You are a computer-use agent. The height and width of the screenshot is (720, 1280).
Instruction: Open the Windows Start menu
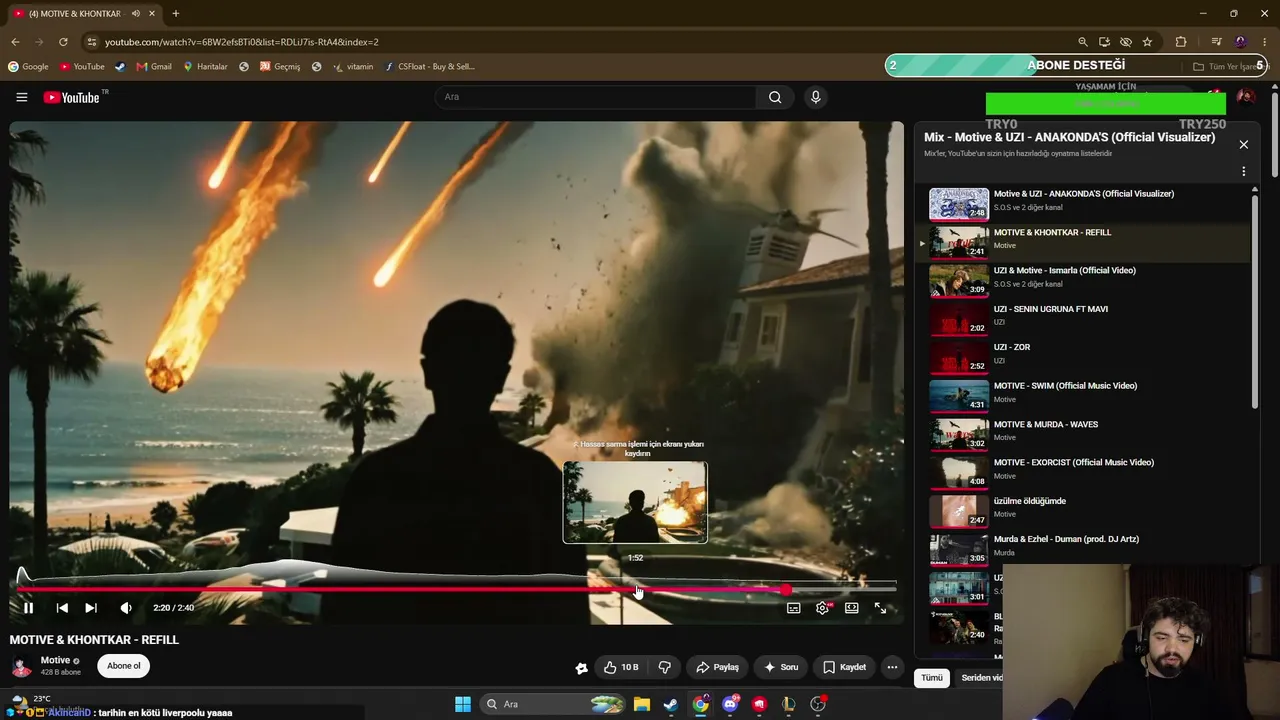pos(463,704)
